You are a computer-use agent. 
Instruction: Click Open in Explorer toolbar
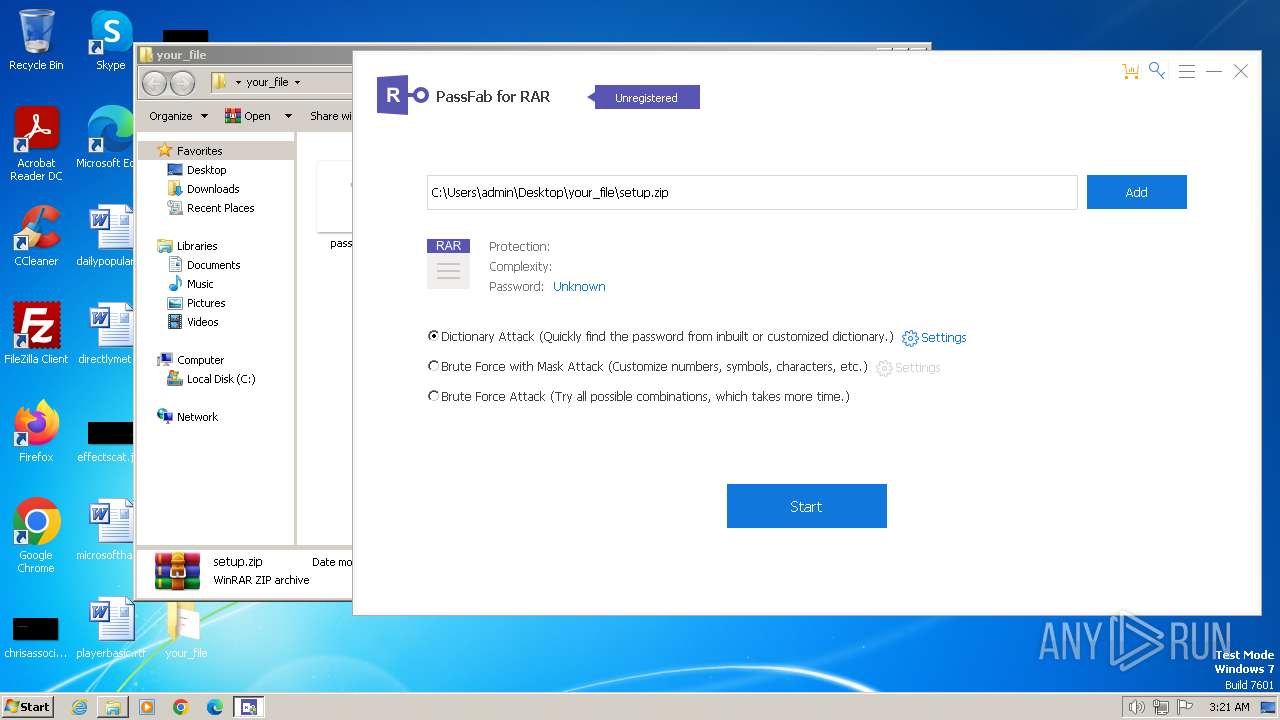tap(248, 116)
